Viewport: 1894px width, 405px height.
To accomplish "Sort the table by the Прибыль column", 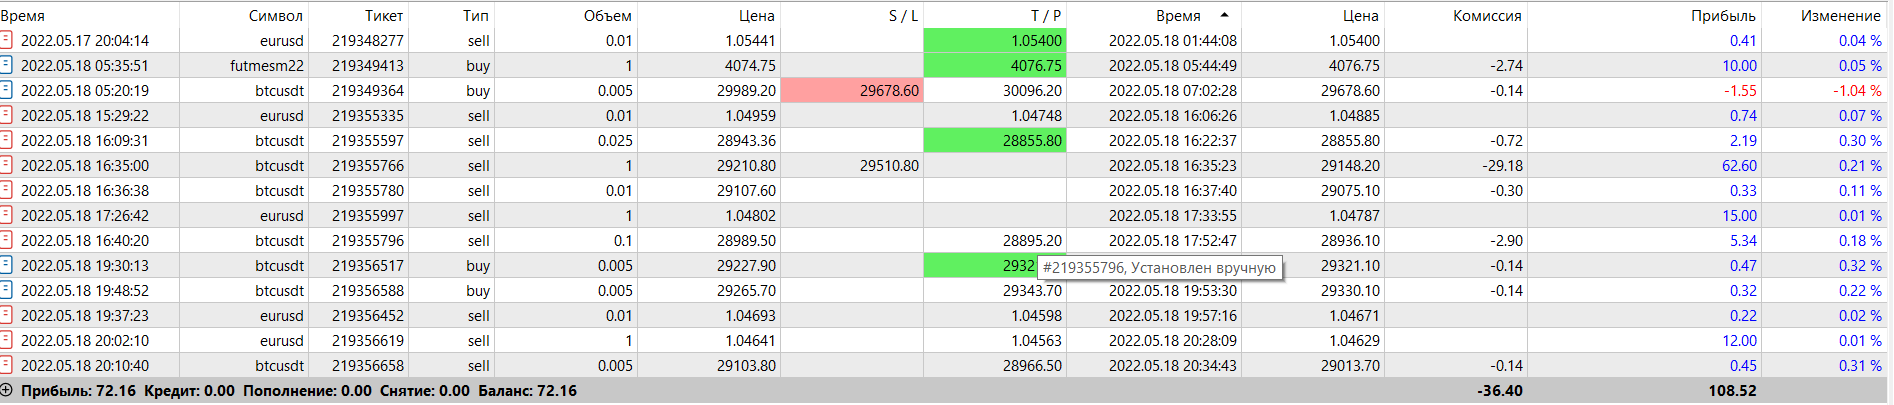I will [x=1723, y=15].
